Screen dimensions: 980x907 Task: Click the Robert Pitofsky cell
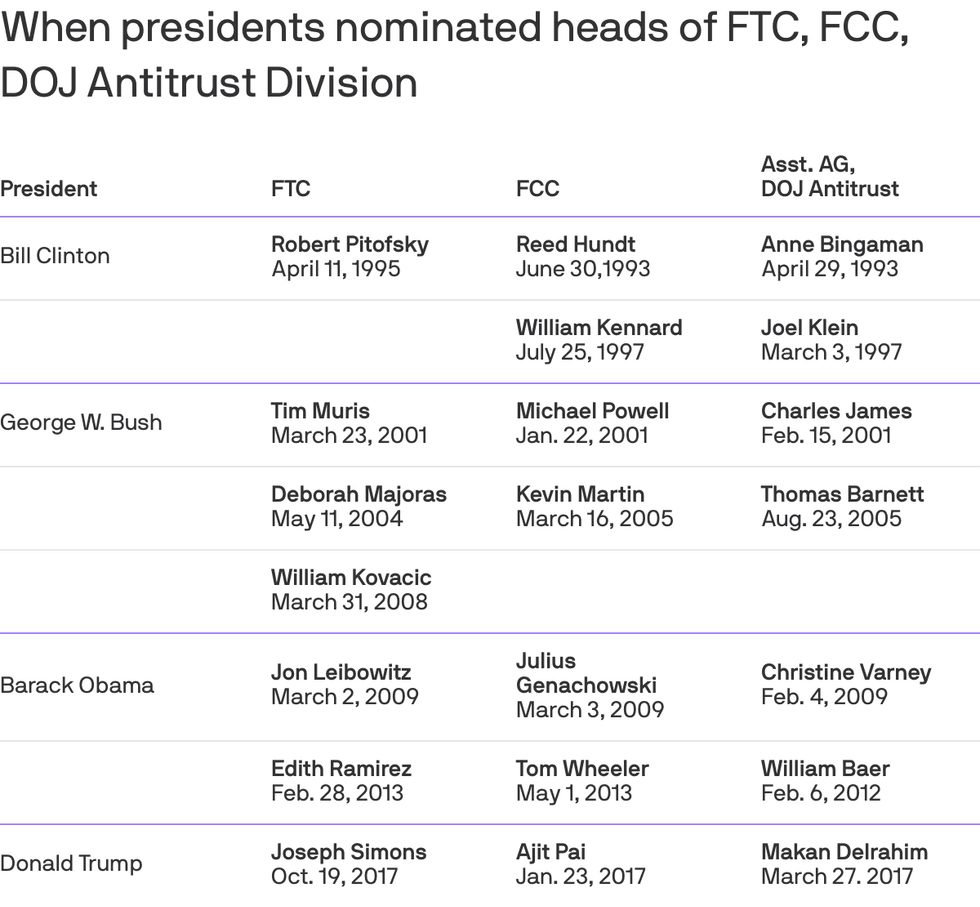(x=349, y=256)
